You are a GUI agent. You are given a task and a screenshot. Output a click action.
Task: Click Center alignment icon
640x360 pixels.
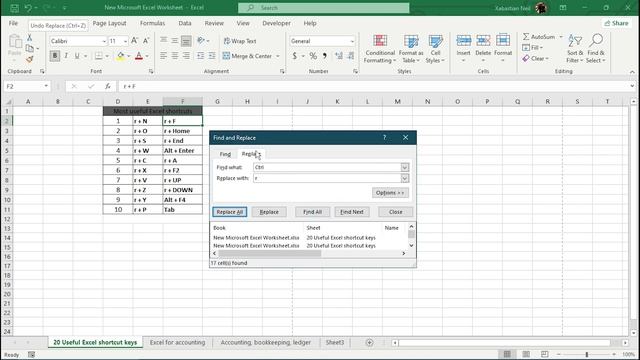point(175,56)
